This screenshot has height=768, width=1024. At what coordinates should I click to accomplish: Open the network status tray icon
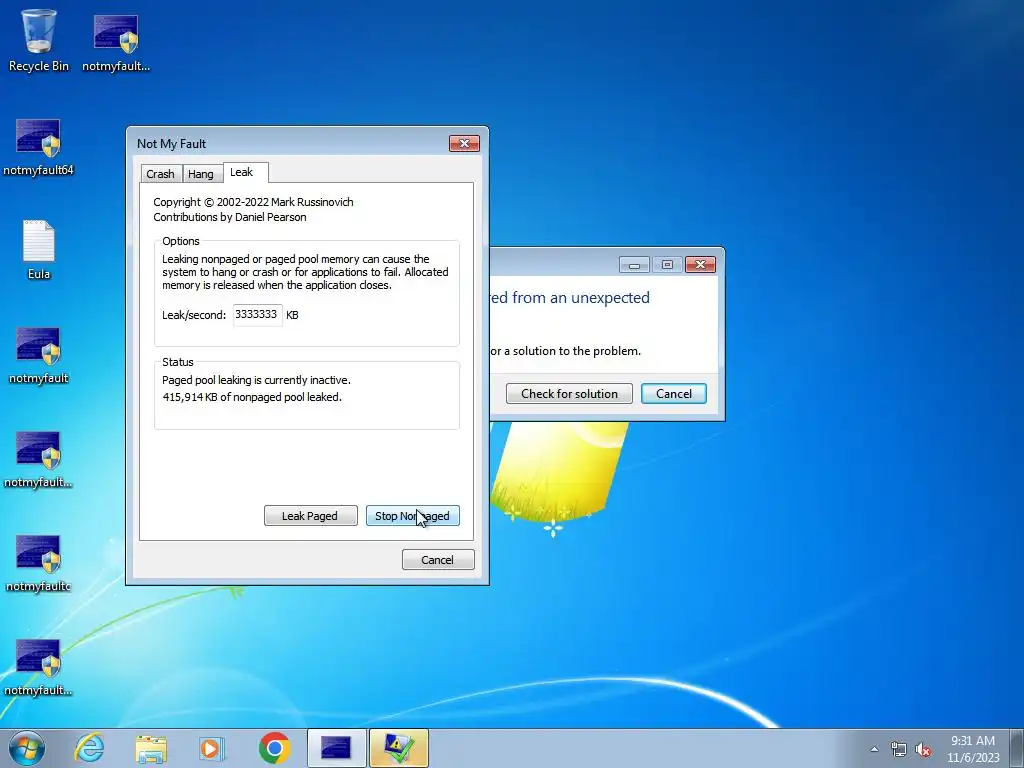pos(899,750)
